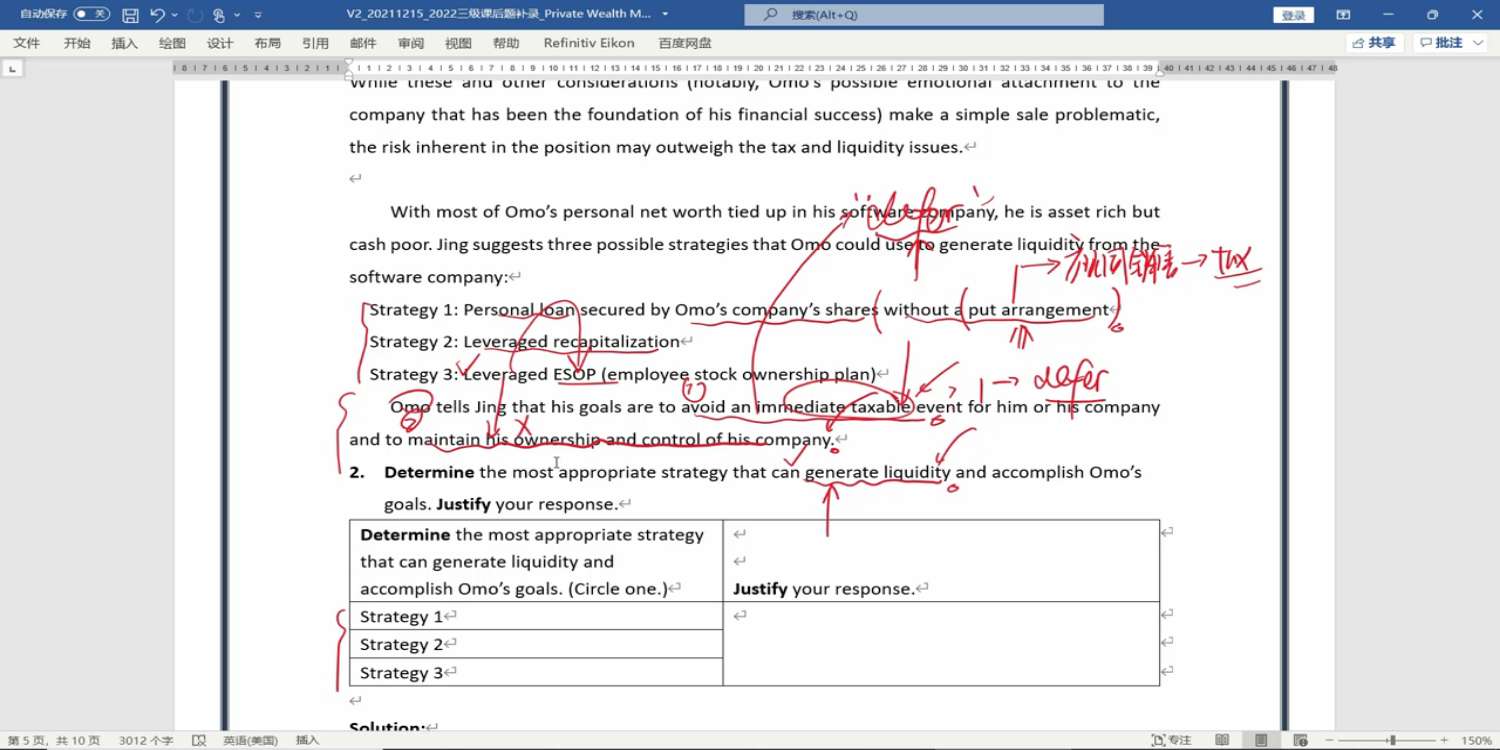Viewport: 1500px width, 750px height.
Task: Expand the Undo history dropdown arrow
Action: 175,15
